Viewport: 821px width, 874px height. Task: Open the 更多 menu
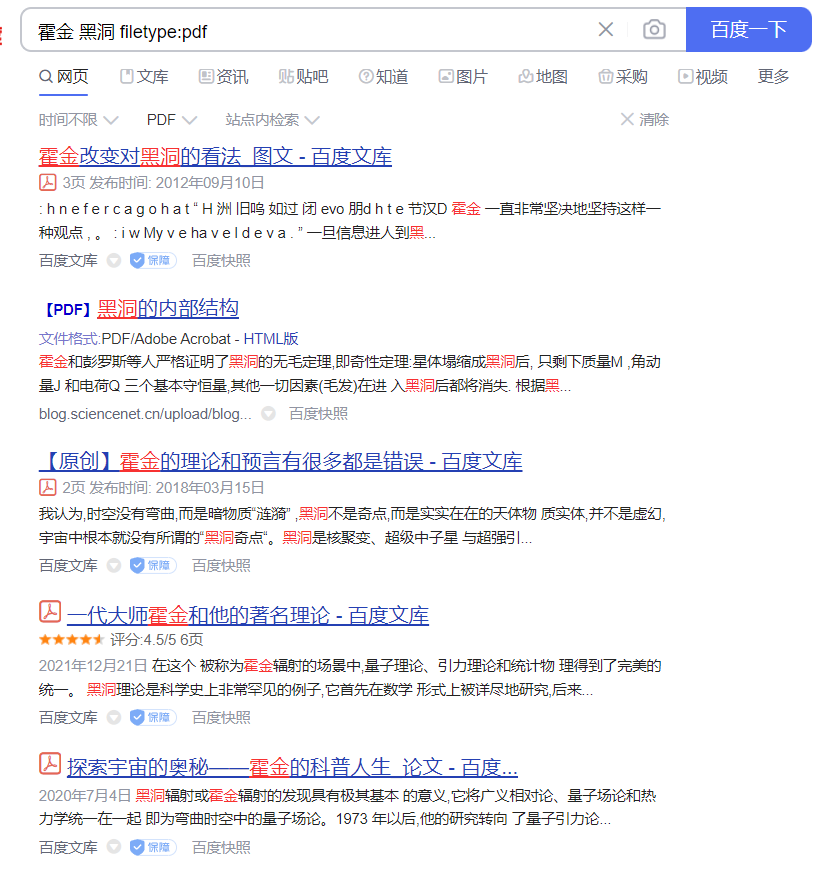pyautogui.click(x=774, y=76)
